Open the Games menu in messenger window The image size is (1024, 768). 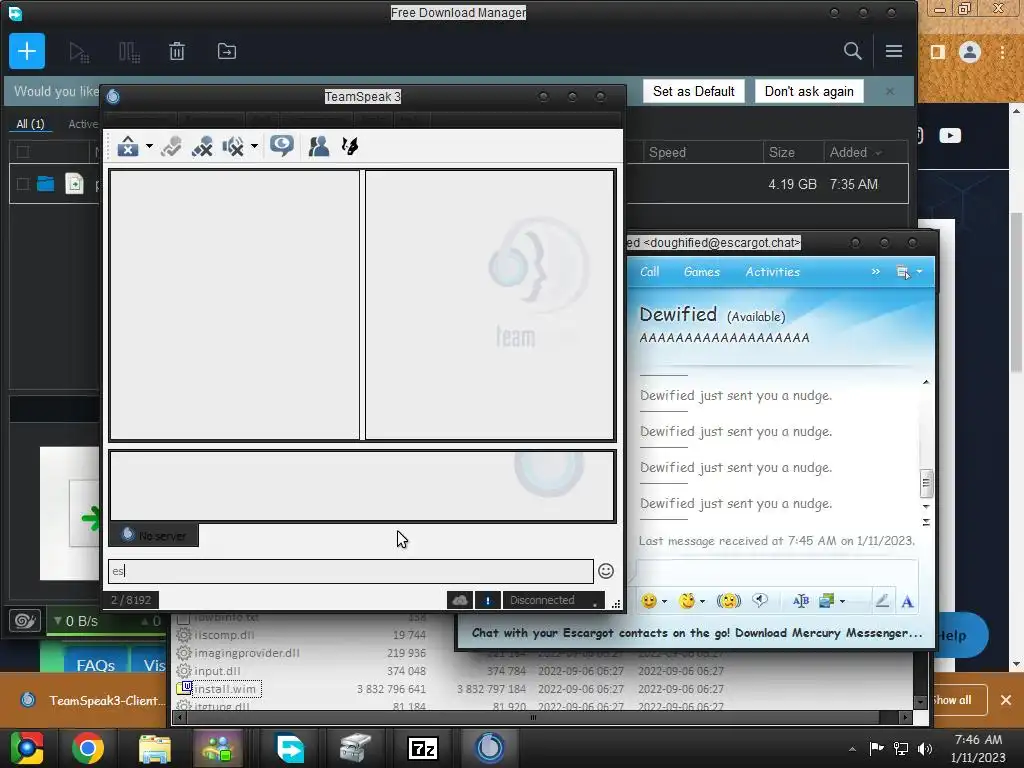pyautogui.click(x=701, y=272)
